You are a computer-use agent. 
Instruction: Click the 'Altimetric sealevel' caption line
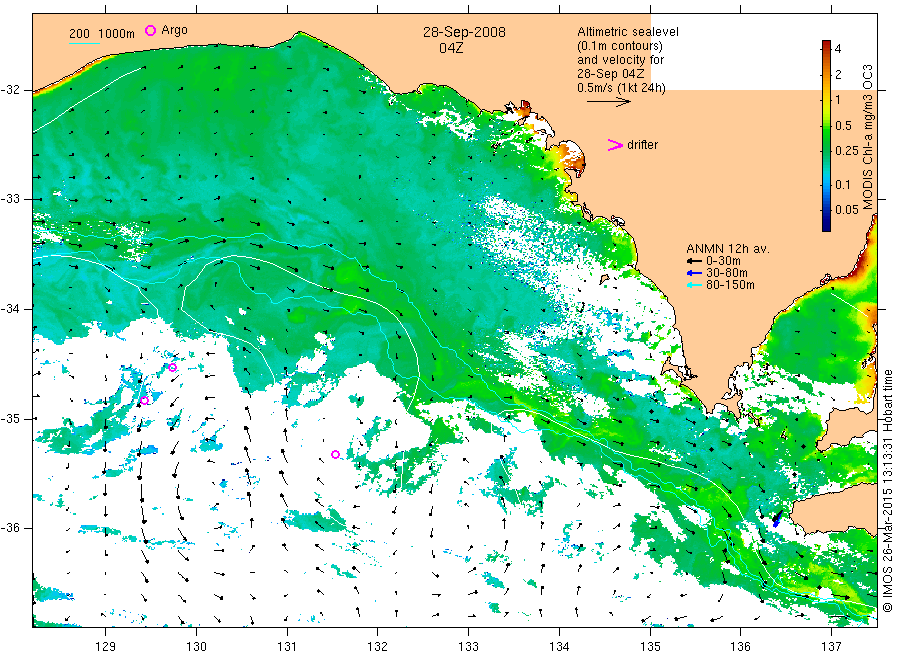click(627, 32)
